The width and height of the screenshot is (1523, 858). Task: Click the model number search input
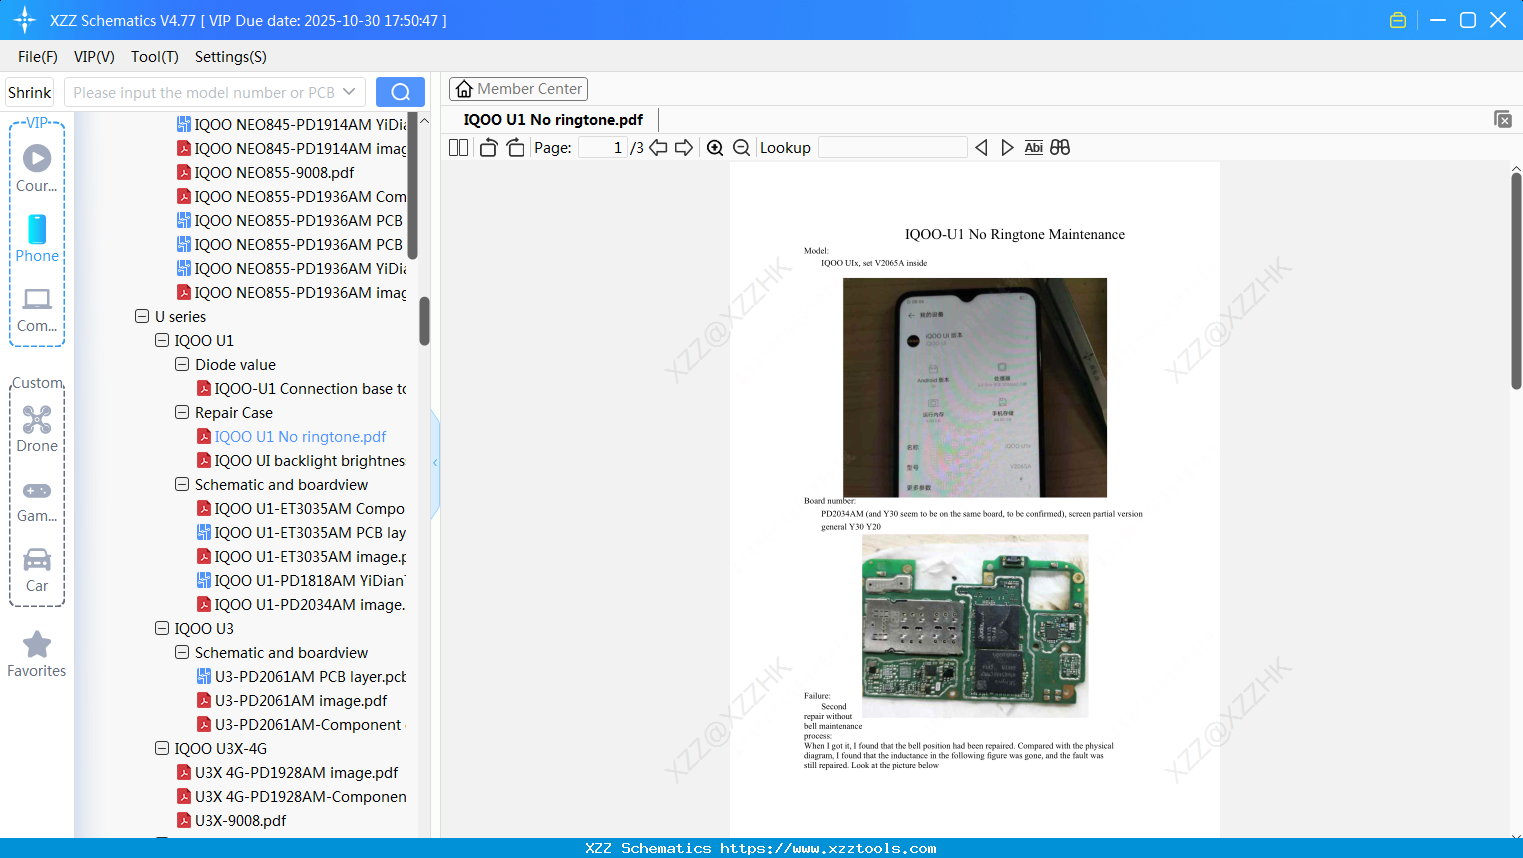point(204,92)
